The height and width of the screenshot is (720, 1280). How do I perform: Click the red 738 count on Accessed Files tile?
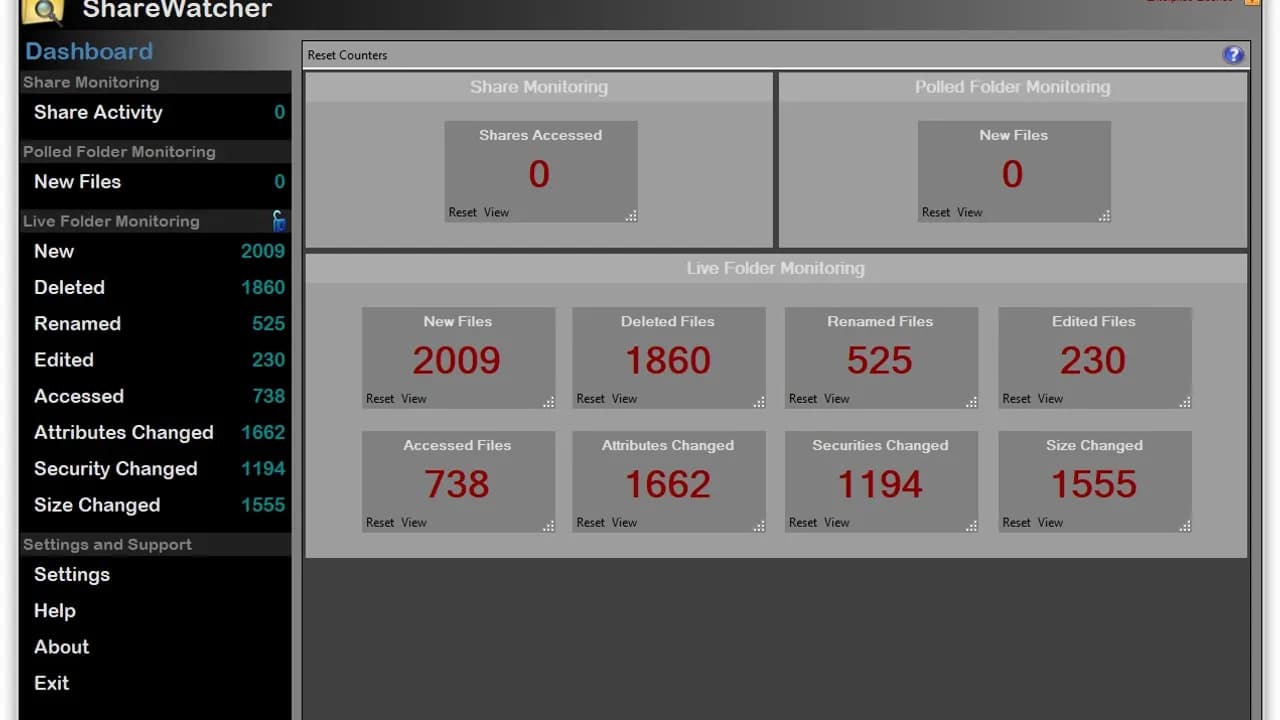click(x=457, y=484)
